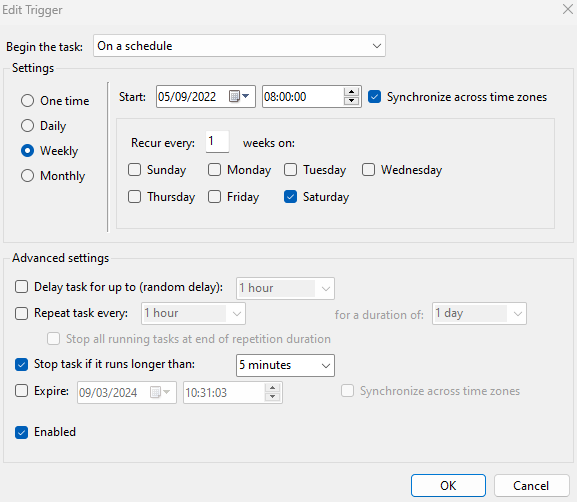Select the Weekly radio button
The height and width of the screenshot is (502, 577).
click(x=27, y=151)
